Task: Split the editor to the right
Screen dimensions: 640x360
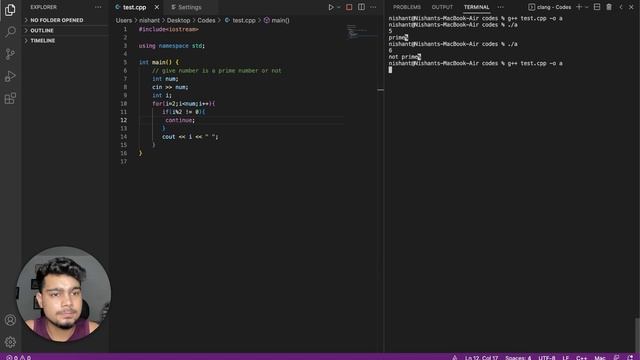Action: (361, 7)
